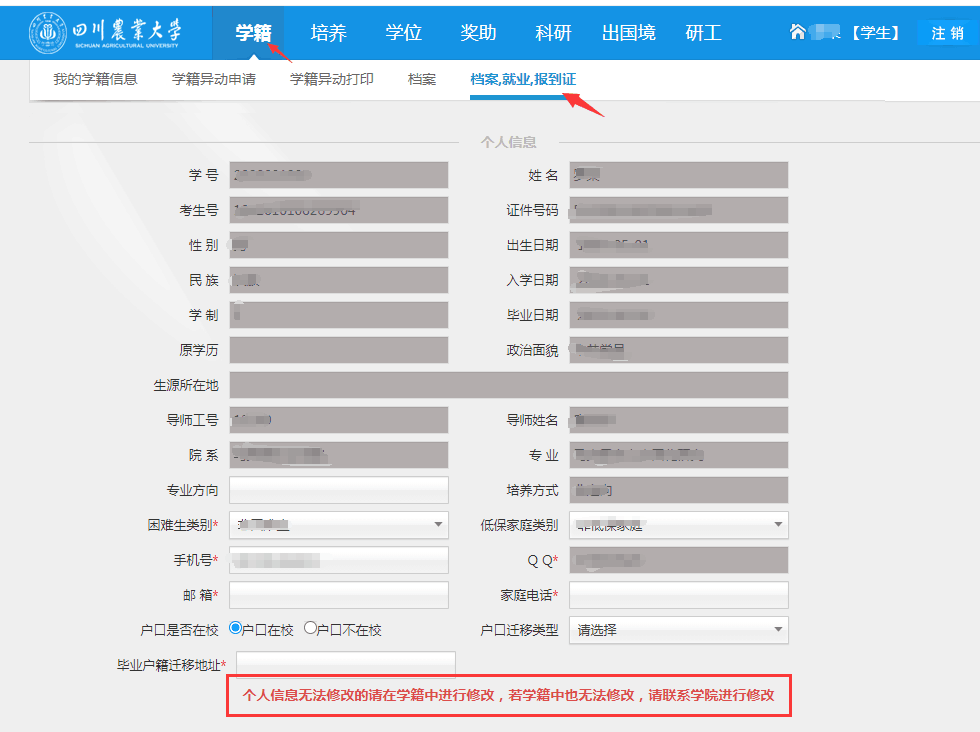Viewport: 980px width, 732px height.
Task: Select the 户口不在校 radio option
Action: 310,629
